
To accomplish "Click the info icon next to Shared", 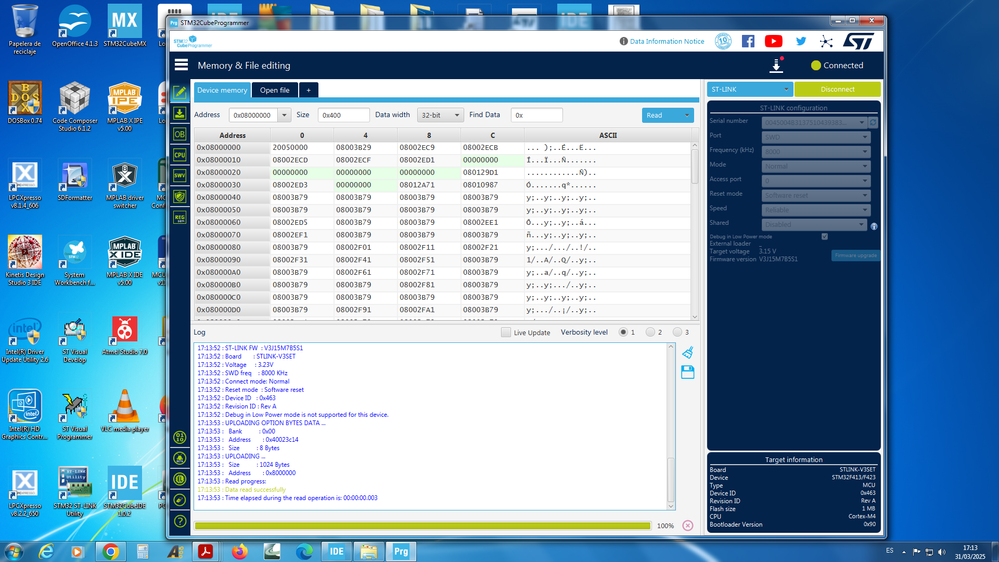I will point(874,226).
